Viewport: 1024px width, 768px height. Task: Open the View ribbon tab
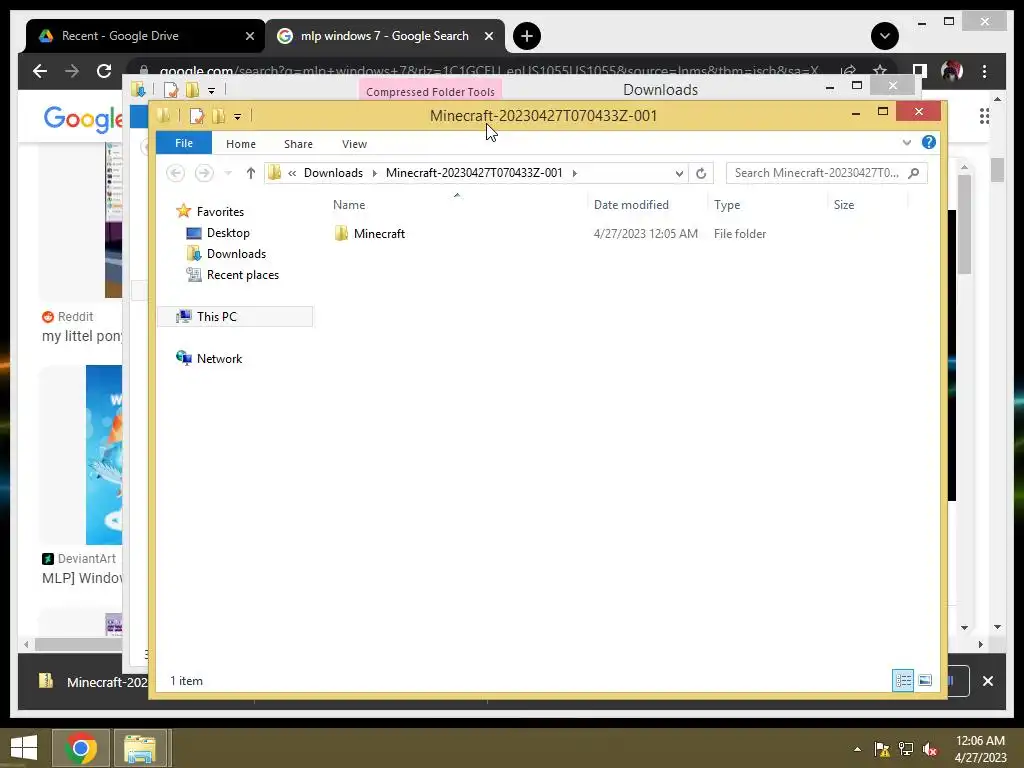coord(354,144)
